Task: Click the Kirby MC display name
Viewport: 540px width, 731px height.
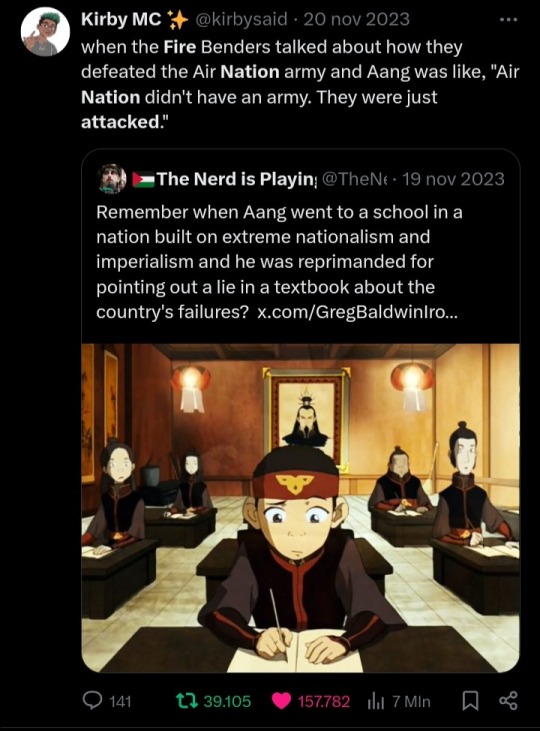Action: (x=121, y=20)
